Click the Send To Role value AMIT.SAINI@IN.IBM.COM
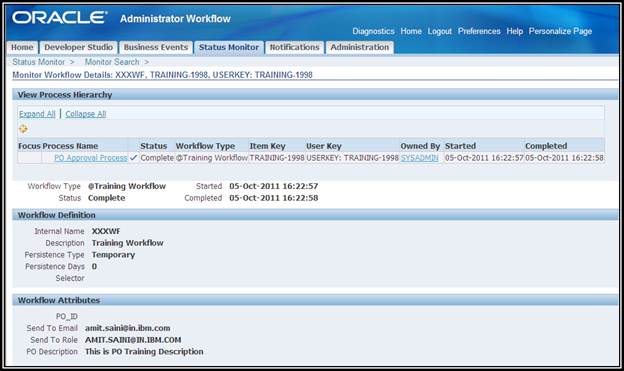 pyautogui.click(x=133, y=340)
